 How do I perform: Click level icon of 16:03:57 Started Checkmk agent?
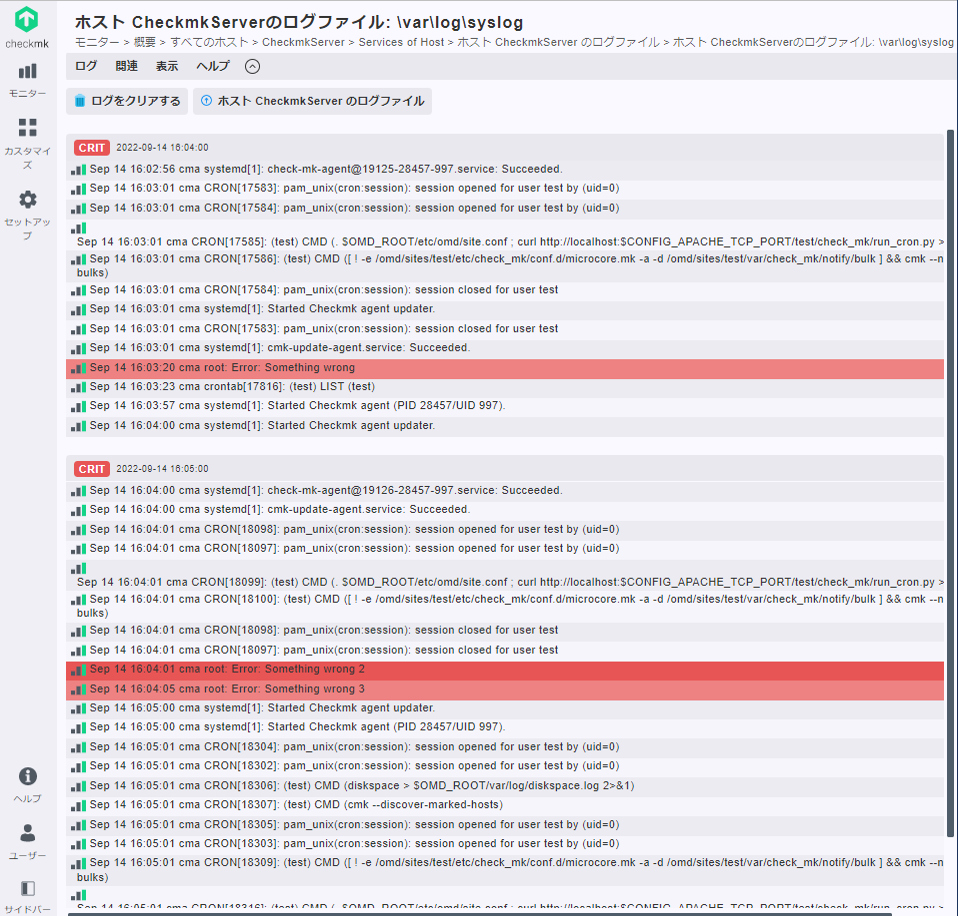click(78, 407)
